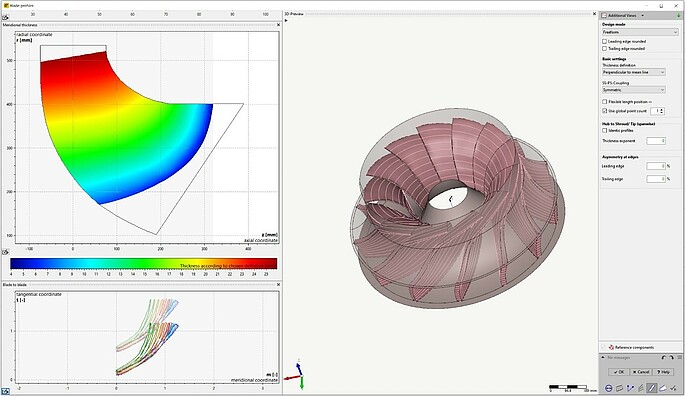Select the blue circular view icon in bottom toolbar
Image resolution: width=685 pixels, height=396 pixels.
pos(609,388)
